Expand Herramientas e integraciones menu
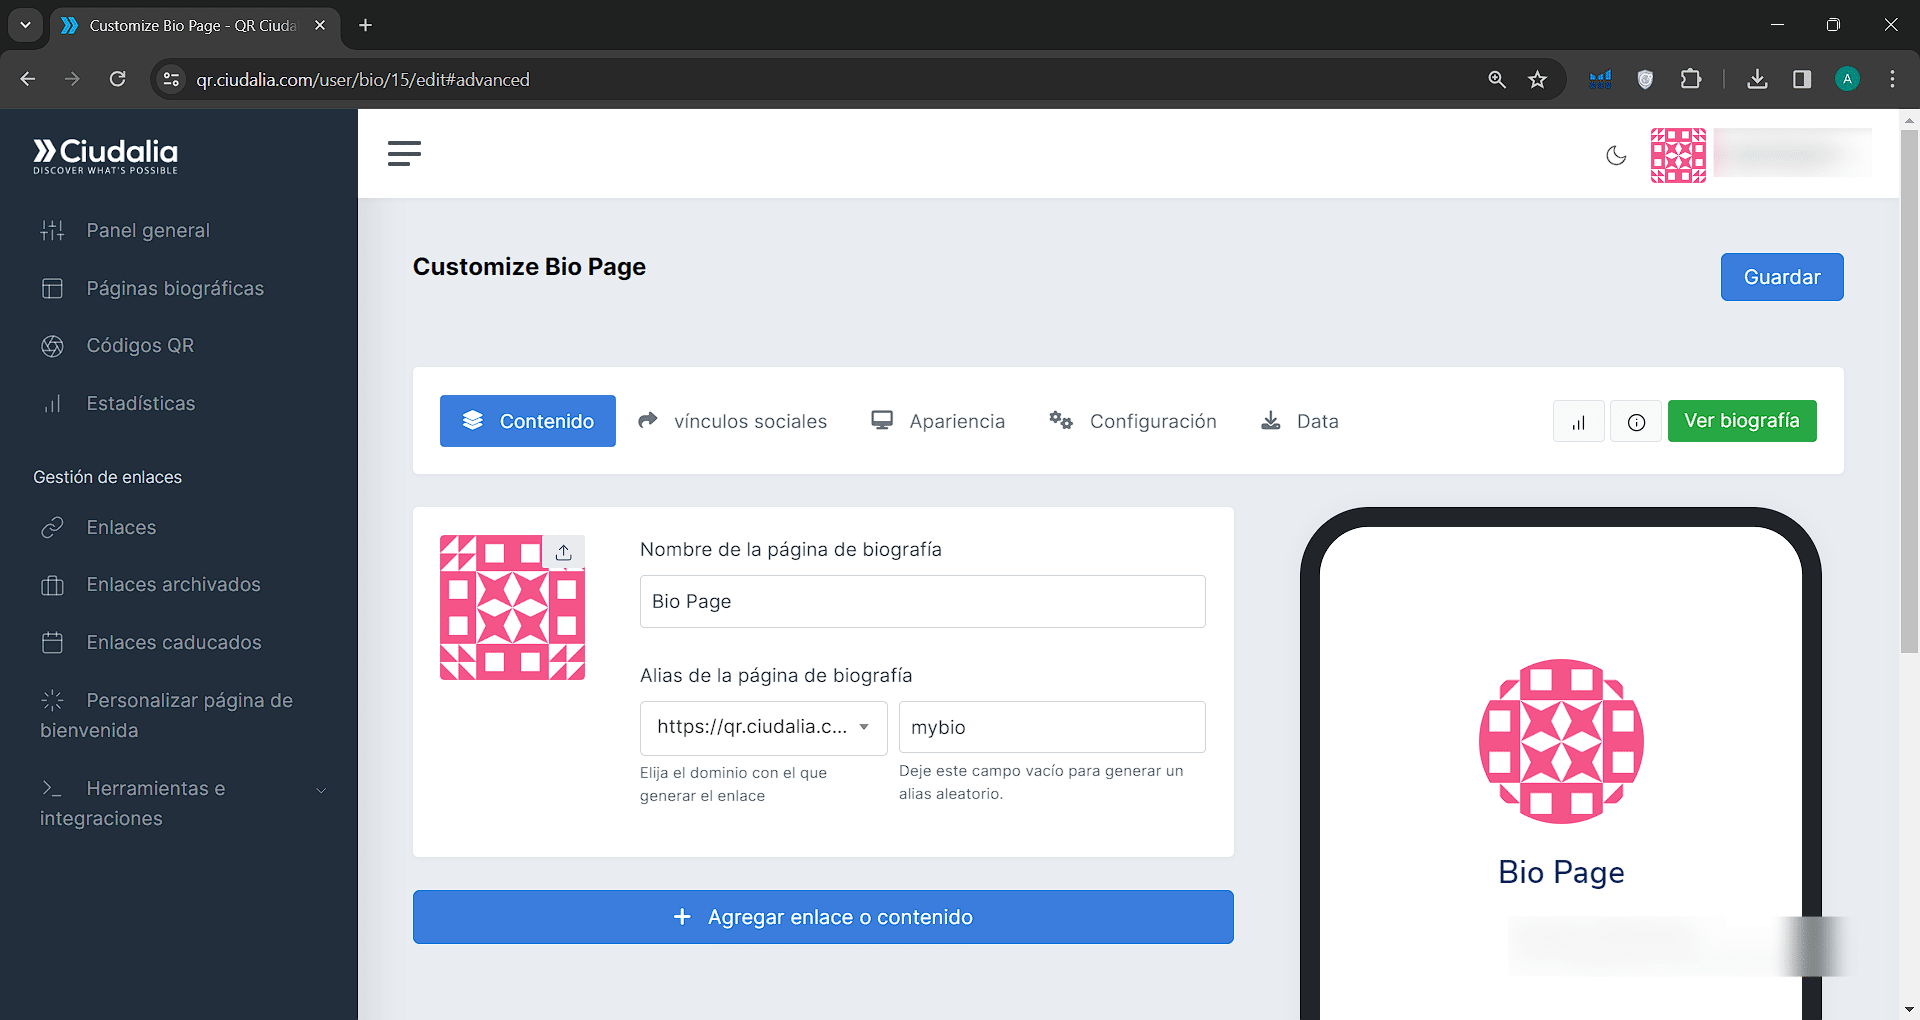The height and width of the screenshot is (1020, 1920). tap(180, 803)
